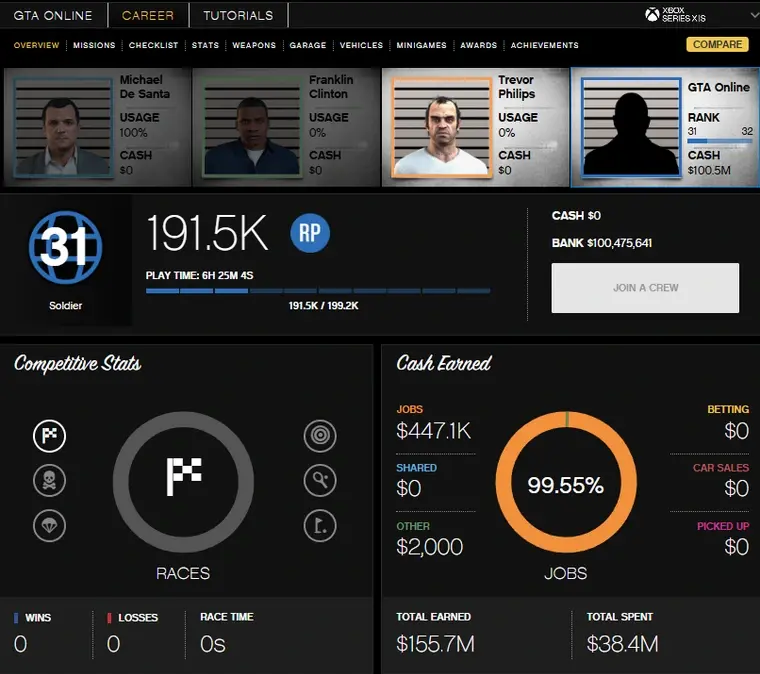Image resolution: width=760 pixels, height=674 pixels.
Task: Click the Join a Crew button
Action: pyautogui.click(x=645, y=288)
